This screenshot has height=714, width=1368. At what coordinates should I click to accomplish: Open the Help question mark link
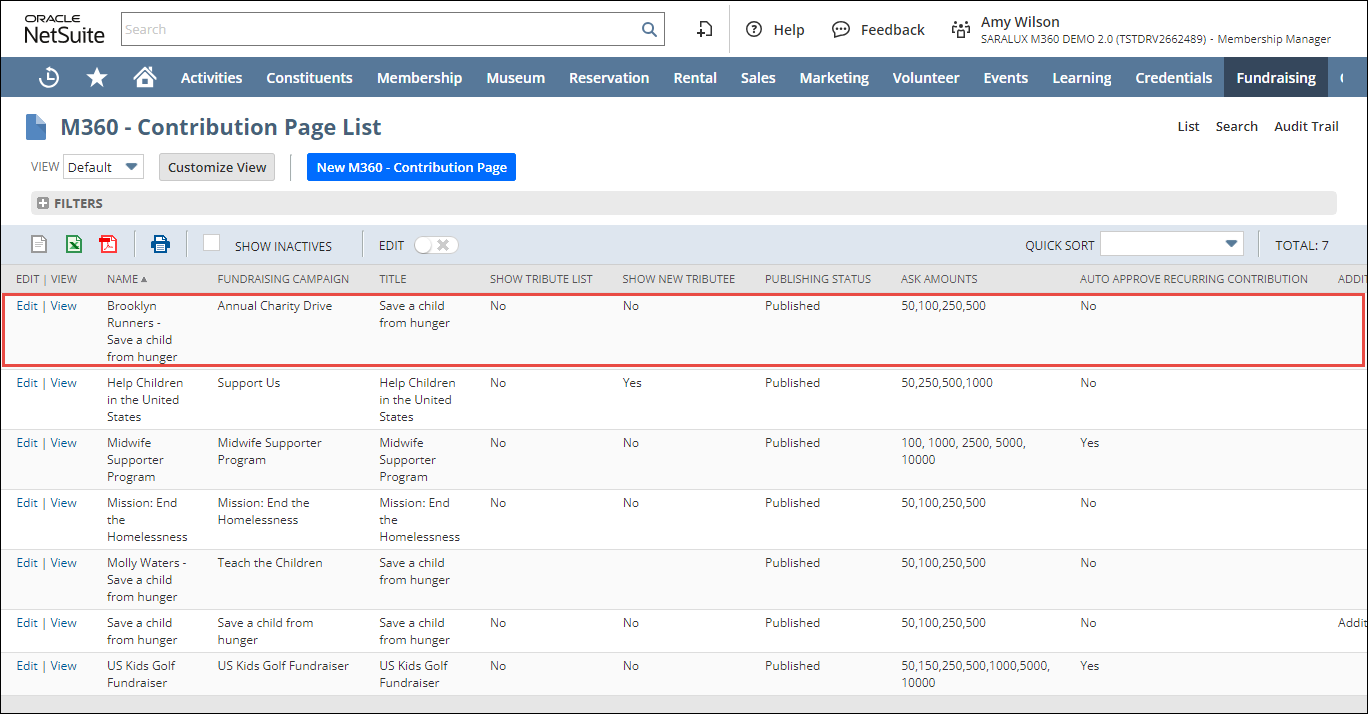click(x=775, y=30)
